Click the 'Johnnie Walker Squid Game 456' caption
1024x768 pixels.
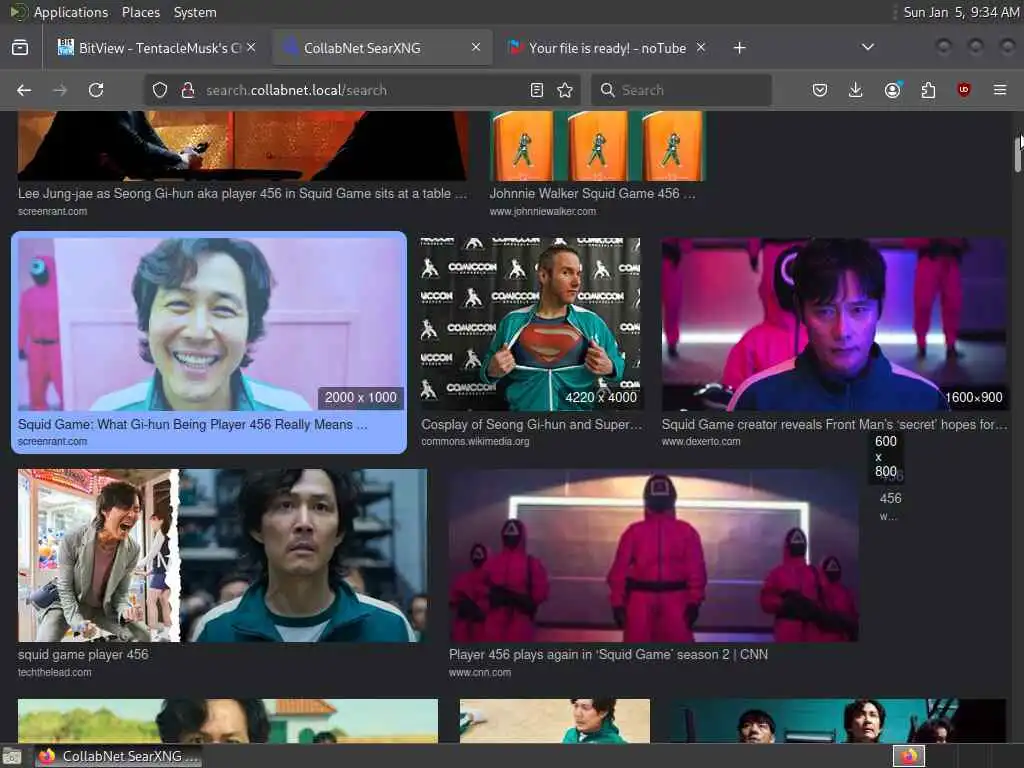pyautogui.click(x=592, y=193)
